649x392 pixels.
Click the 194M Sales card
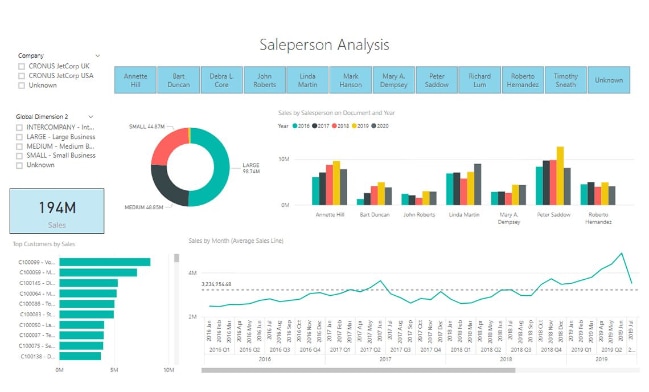(57, 211)
